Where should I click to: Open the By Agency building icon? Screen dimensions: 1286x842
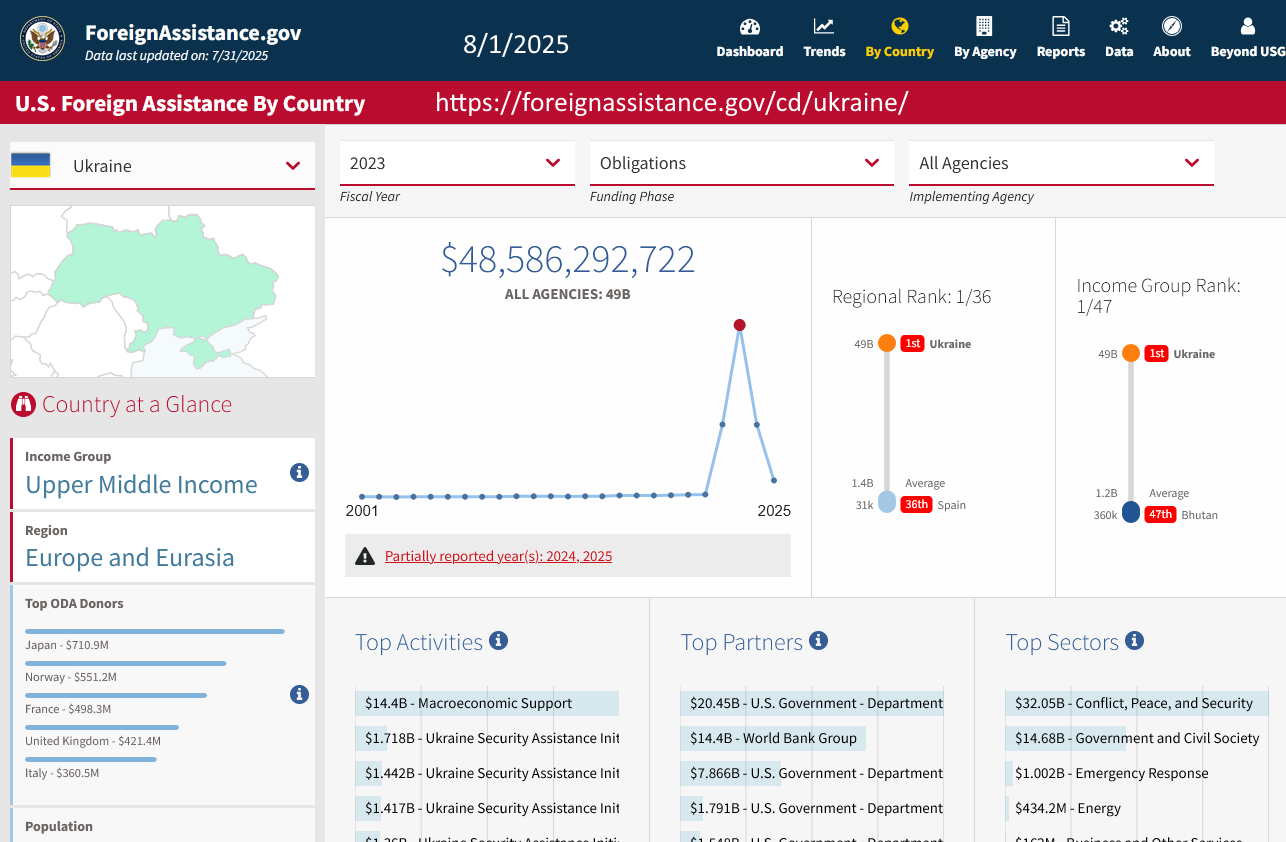984,27
